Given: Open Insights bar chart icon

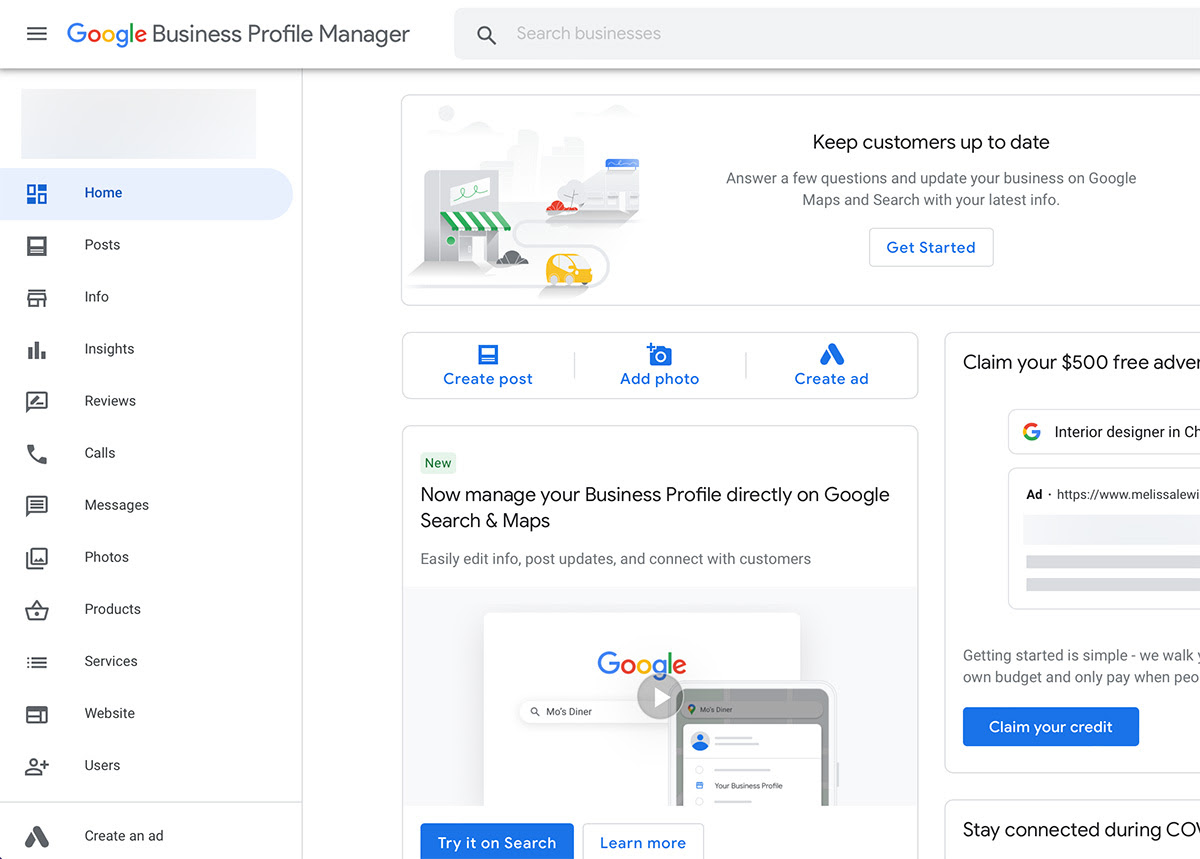Looking at the screenshot, I should (37, 349).
